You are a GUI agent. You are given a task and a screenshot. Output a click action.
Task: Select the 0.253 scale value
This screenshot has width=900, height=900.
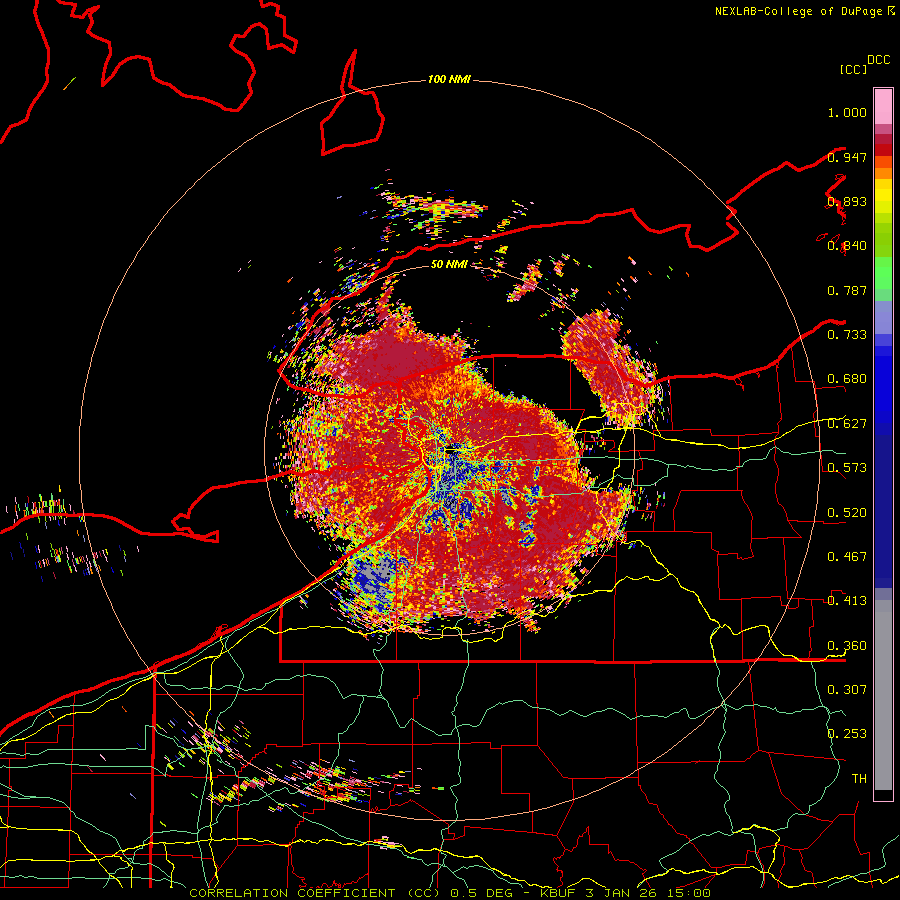[x=847, y=734]
